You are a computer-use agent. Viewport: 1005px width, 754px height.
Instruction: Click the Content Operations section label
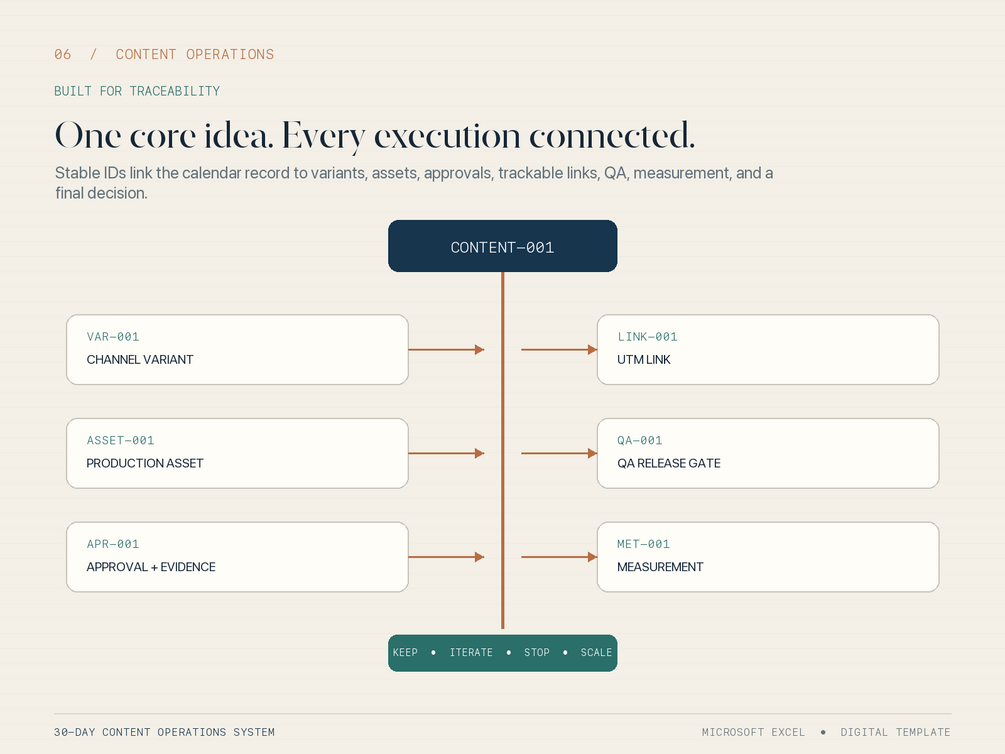(195, 54)
